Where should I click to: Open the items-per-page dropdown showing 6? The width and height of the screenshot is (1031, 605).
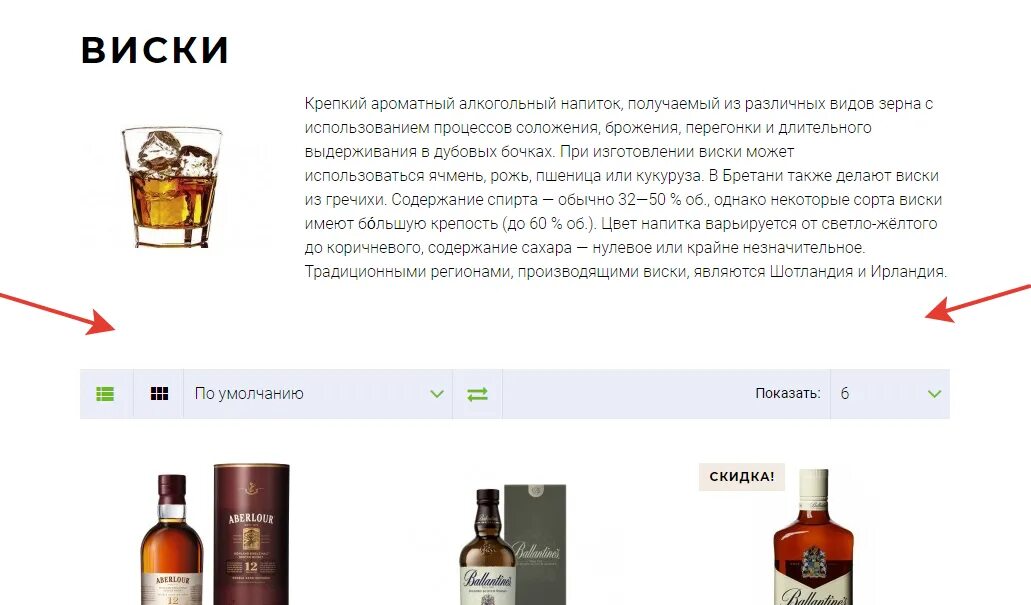point(890,393)
